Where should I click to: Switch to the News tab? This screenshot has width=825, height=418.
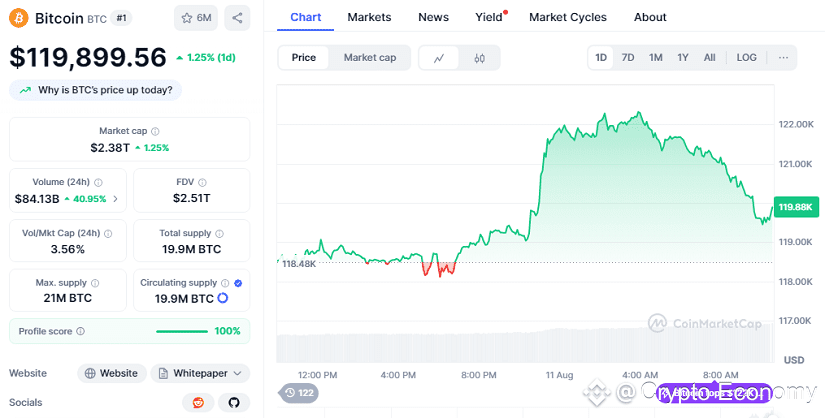[434, 17]
